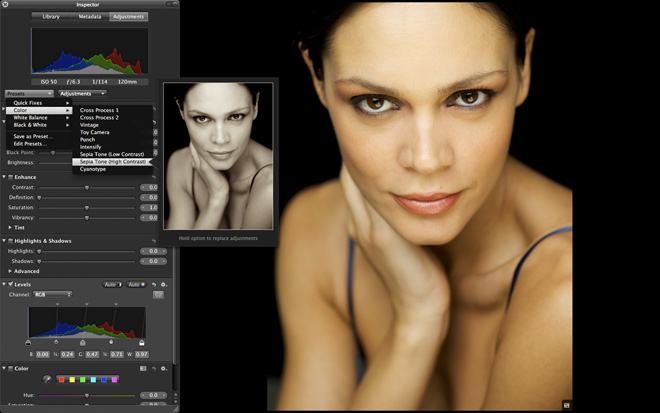660x413 pixels.
Task: Apply the Vintage preset
Action: (112, 125)
